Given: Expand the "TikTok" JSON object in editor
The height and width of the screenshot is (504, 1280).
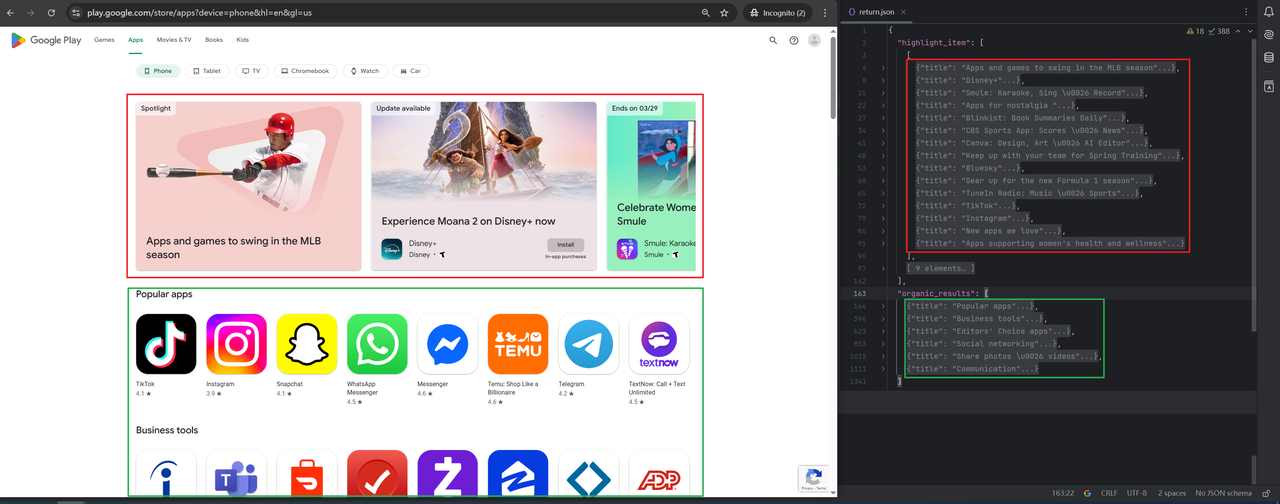Looking at the screenshot, I should (x=883, y=205).
